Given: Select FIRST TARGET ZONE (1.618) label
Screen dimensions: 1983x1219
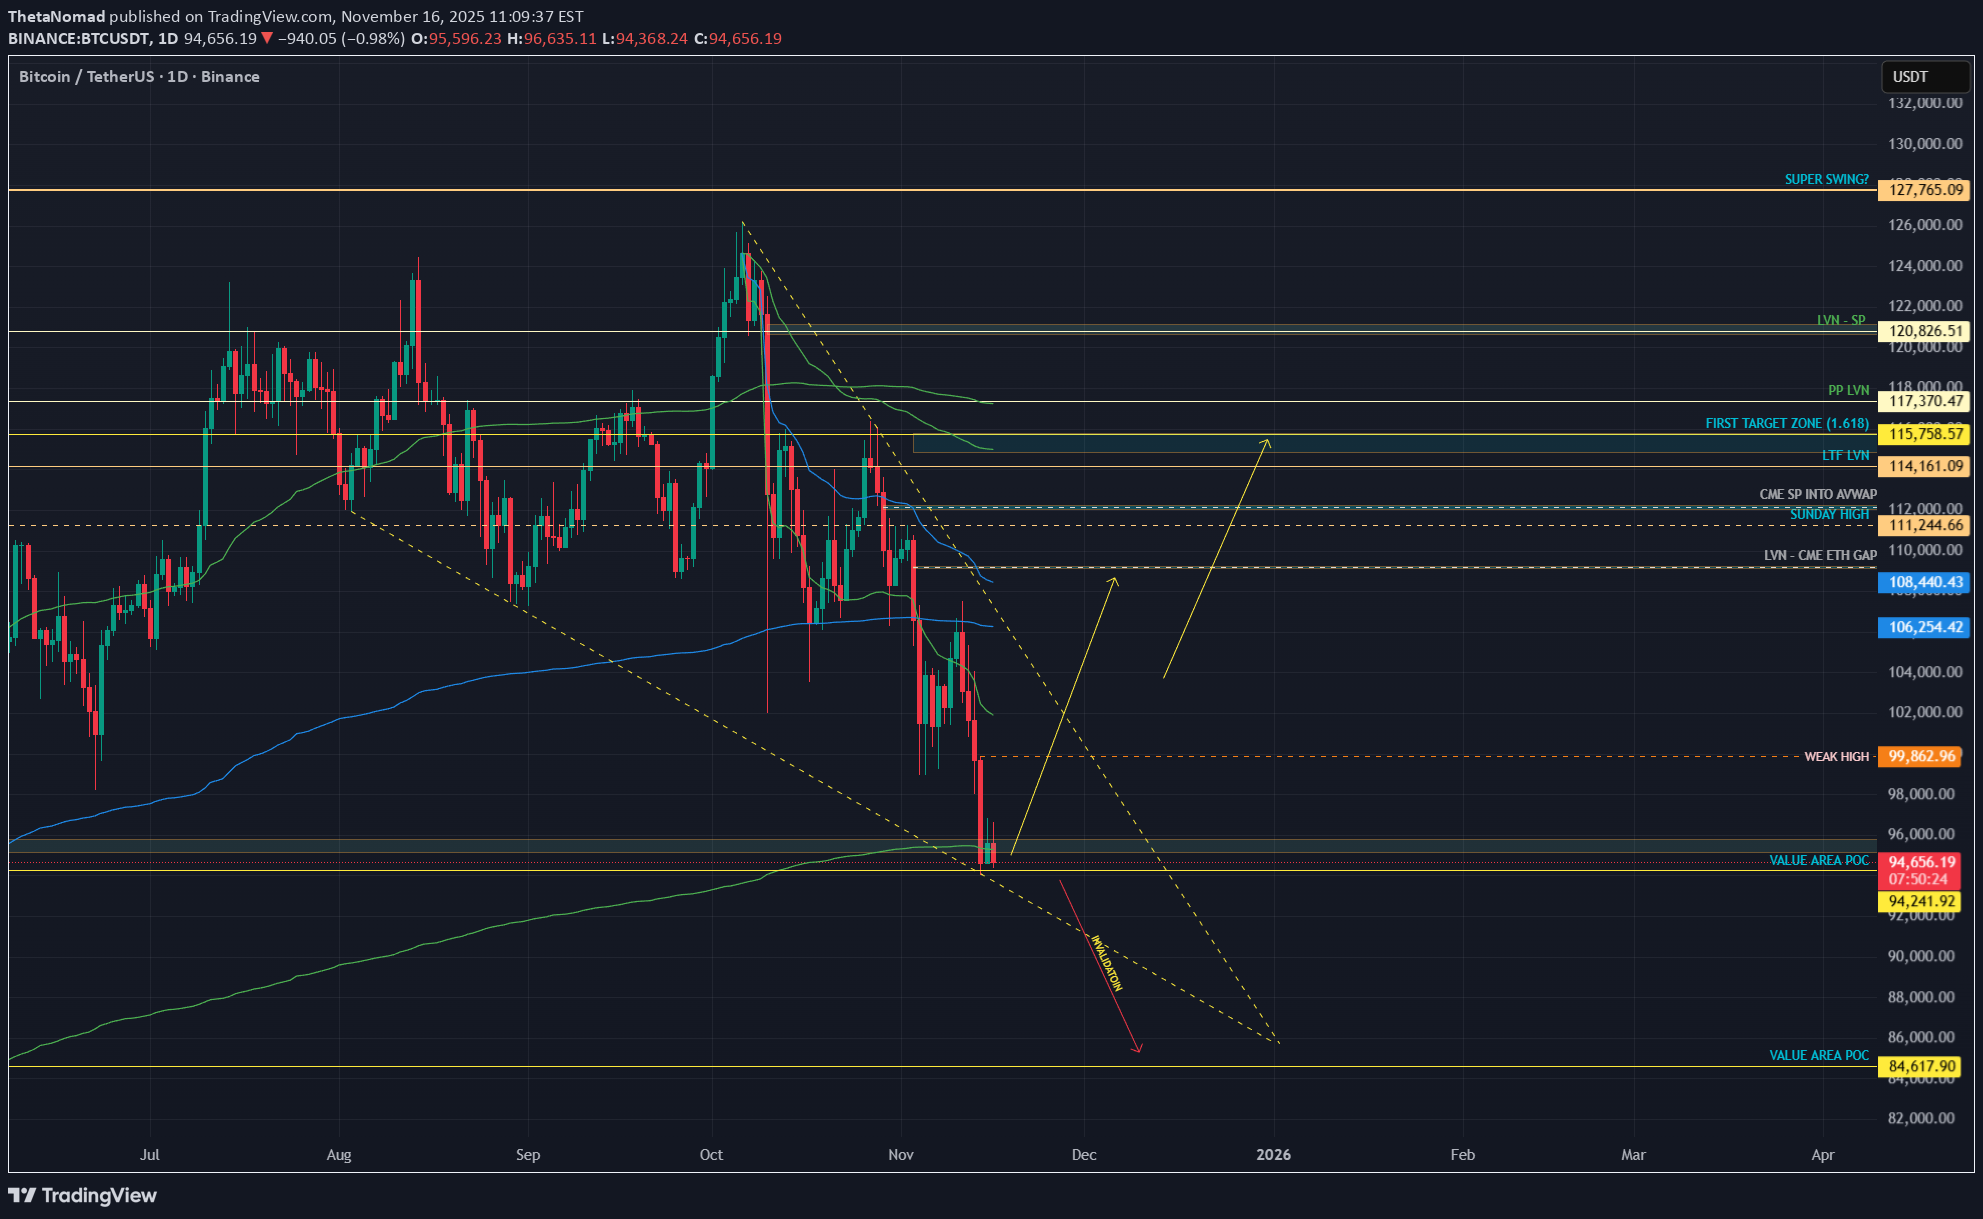Looking at the screenshot, I should [x=1786, y=423].
